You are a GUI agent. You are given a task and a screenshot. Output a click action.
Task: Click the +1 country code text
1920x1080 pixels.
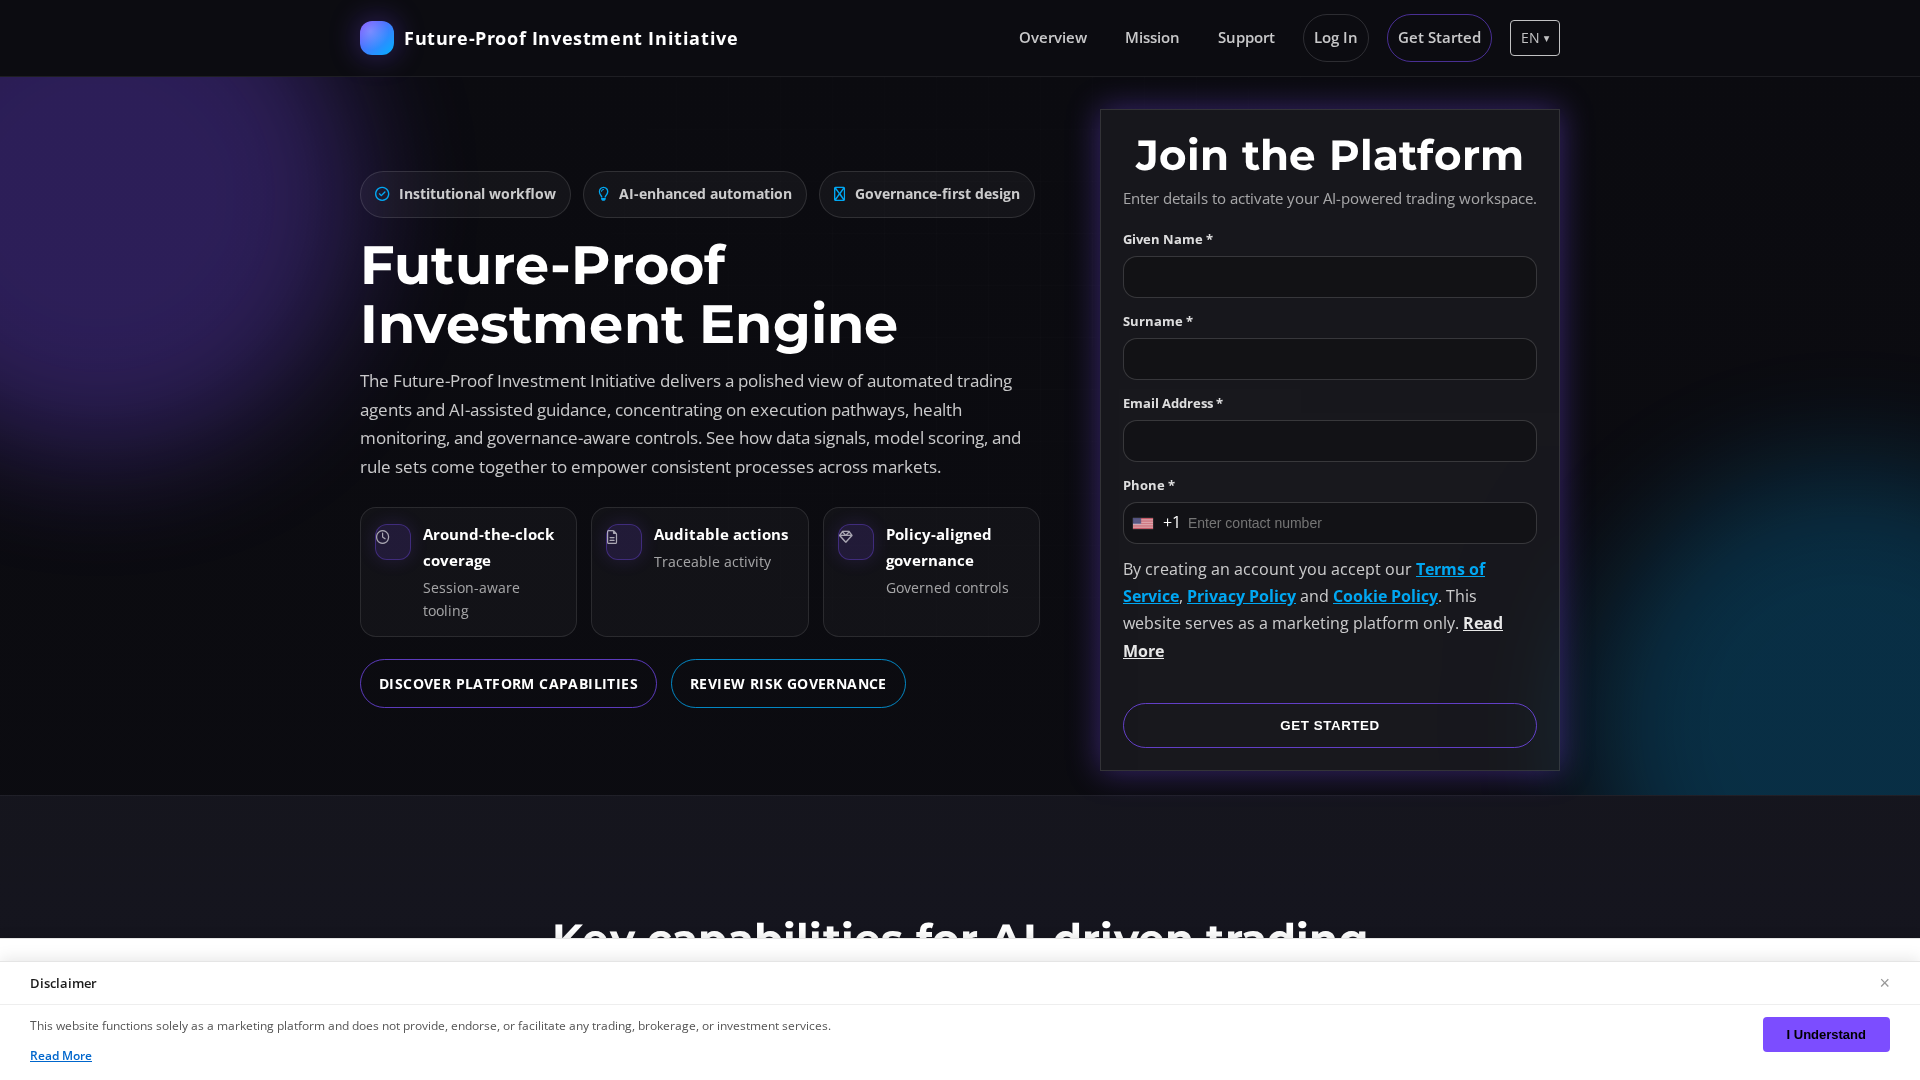coord(1172,522)
